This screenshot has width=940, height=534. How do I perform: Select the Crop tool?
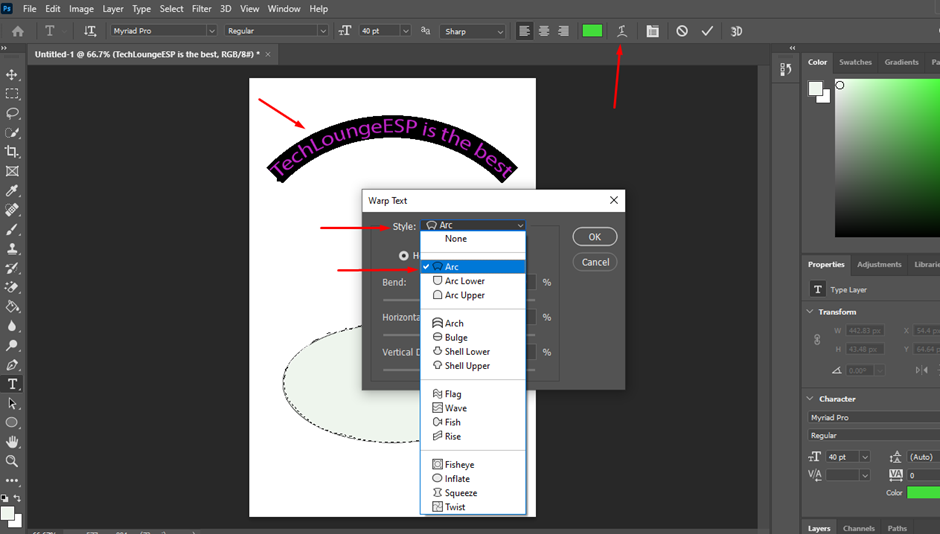coord(12,152)
